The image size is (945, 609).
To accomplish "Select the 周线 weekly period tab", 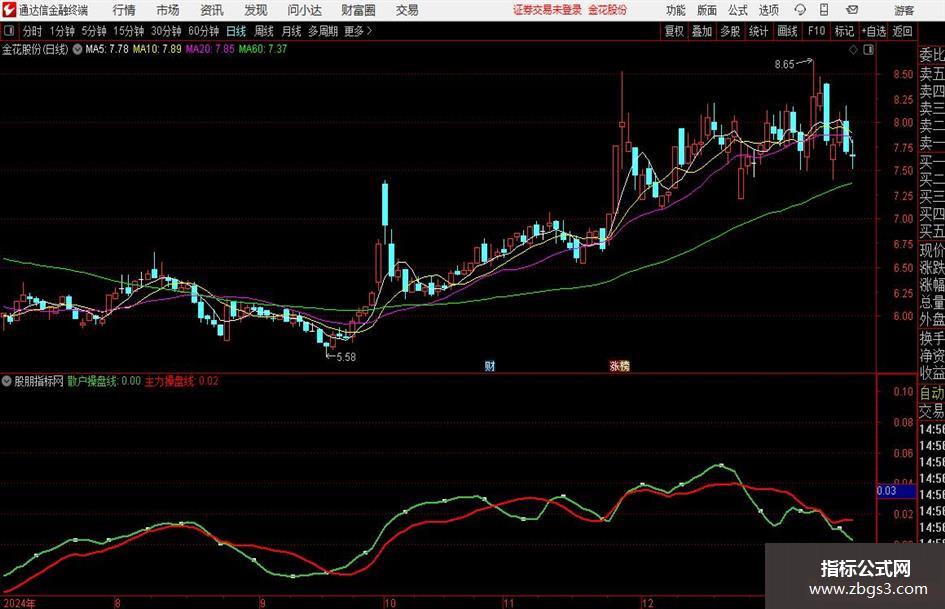I will 264,31.
